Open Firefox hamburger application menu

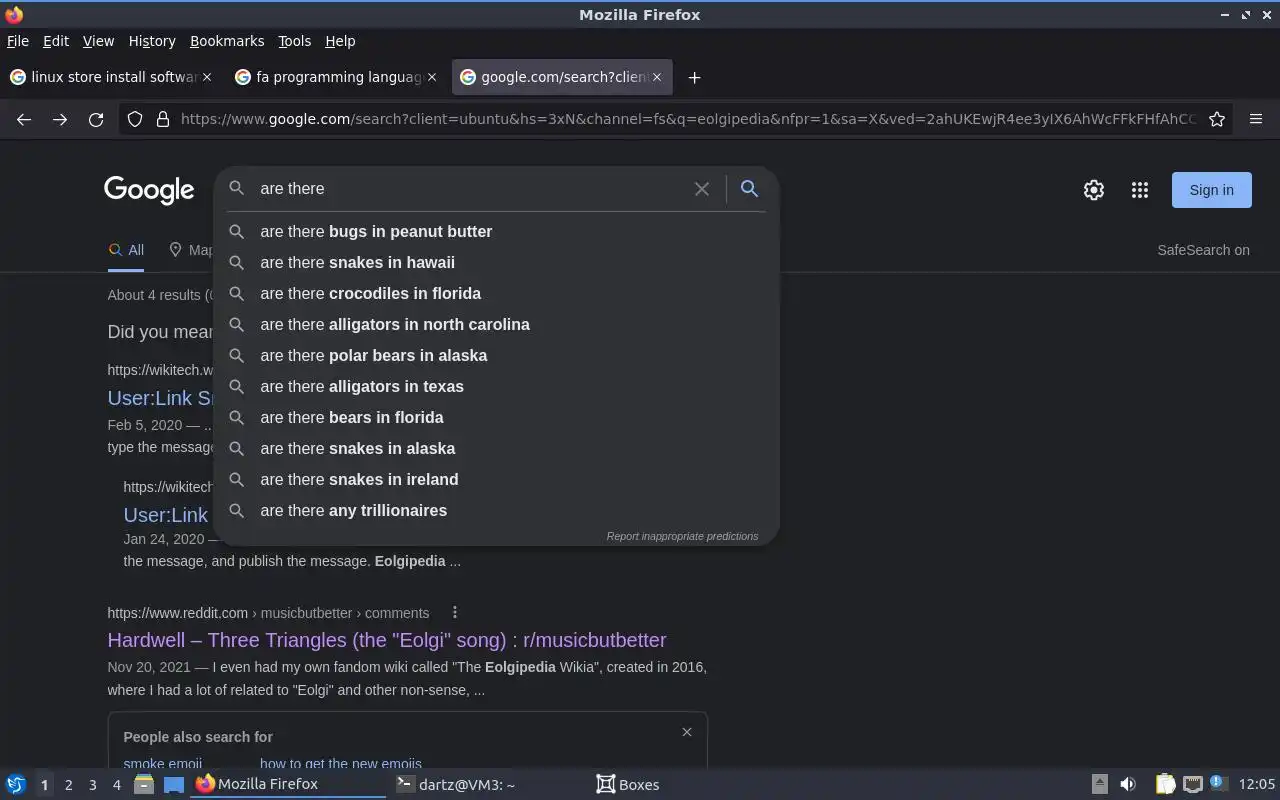tap(1256, 119)
